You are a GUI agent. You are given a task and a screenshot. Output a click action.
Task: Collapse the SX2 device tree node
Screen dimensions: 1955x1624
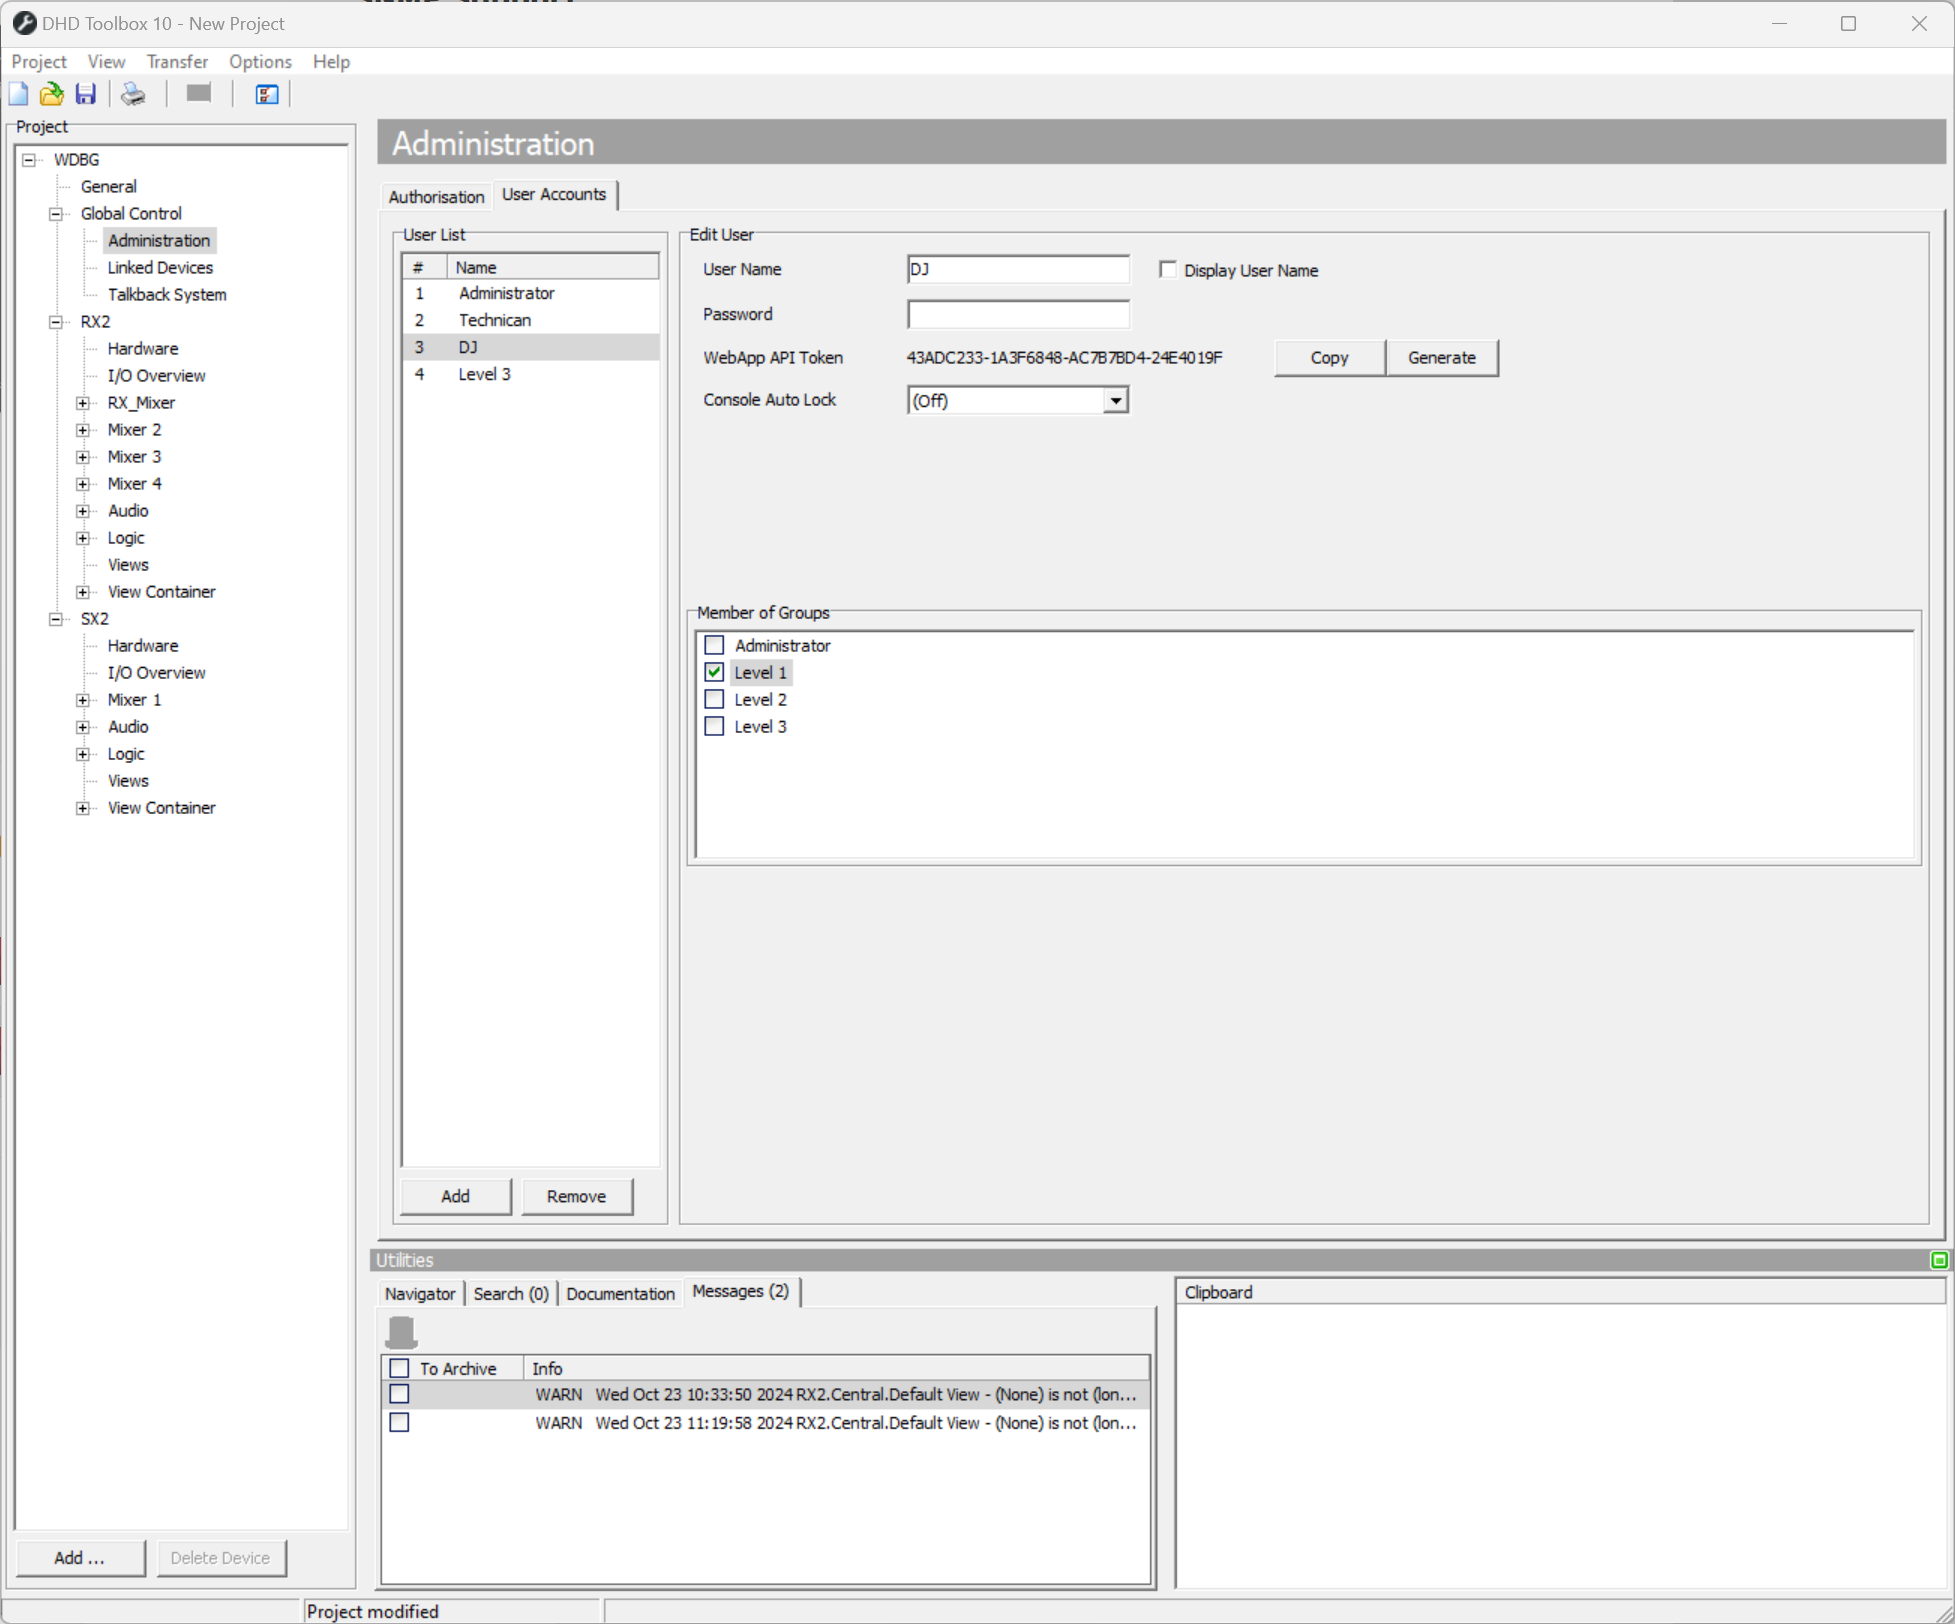click(56, 619)
